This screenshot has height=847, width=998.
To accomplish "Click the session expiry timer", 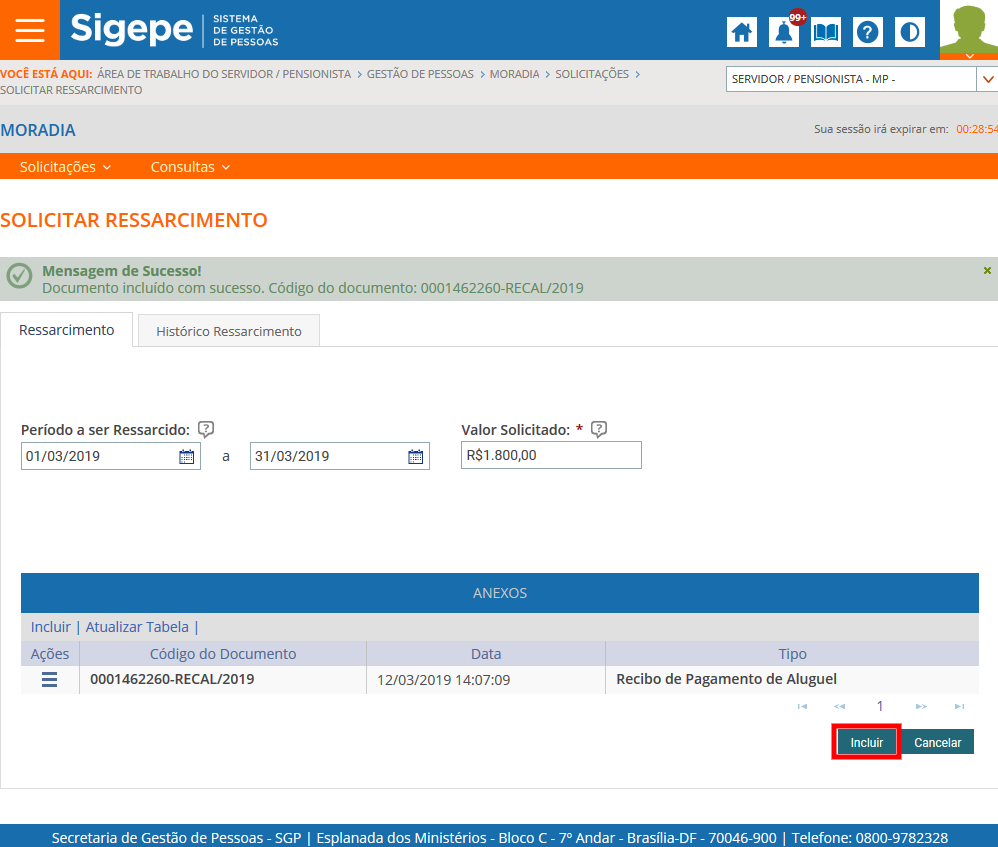I will [x=976, y=129].
